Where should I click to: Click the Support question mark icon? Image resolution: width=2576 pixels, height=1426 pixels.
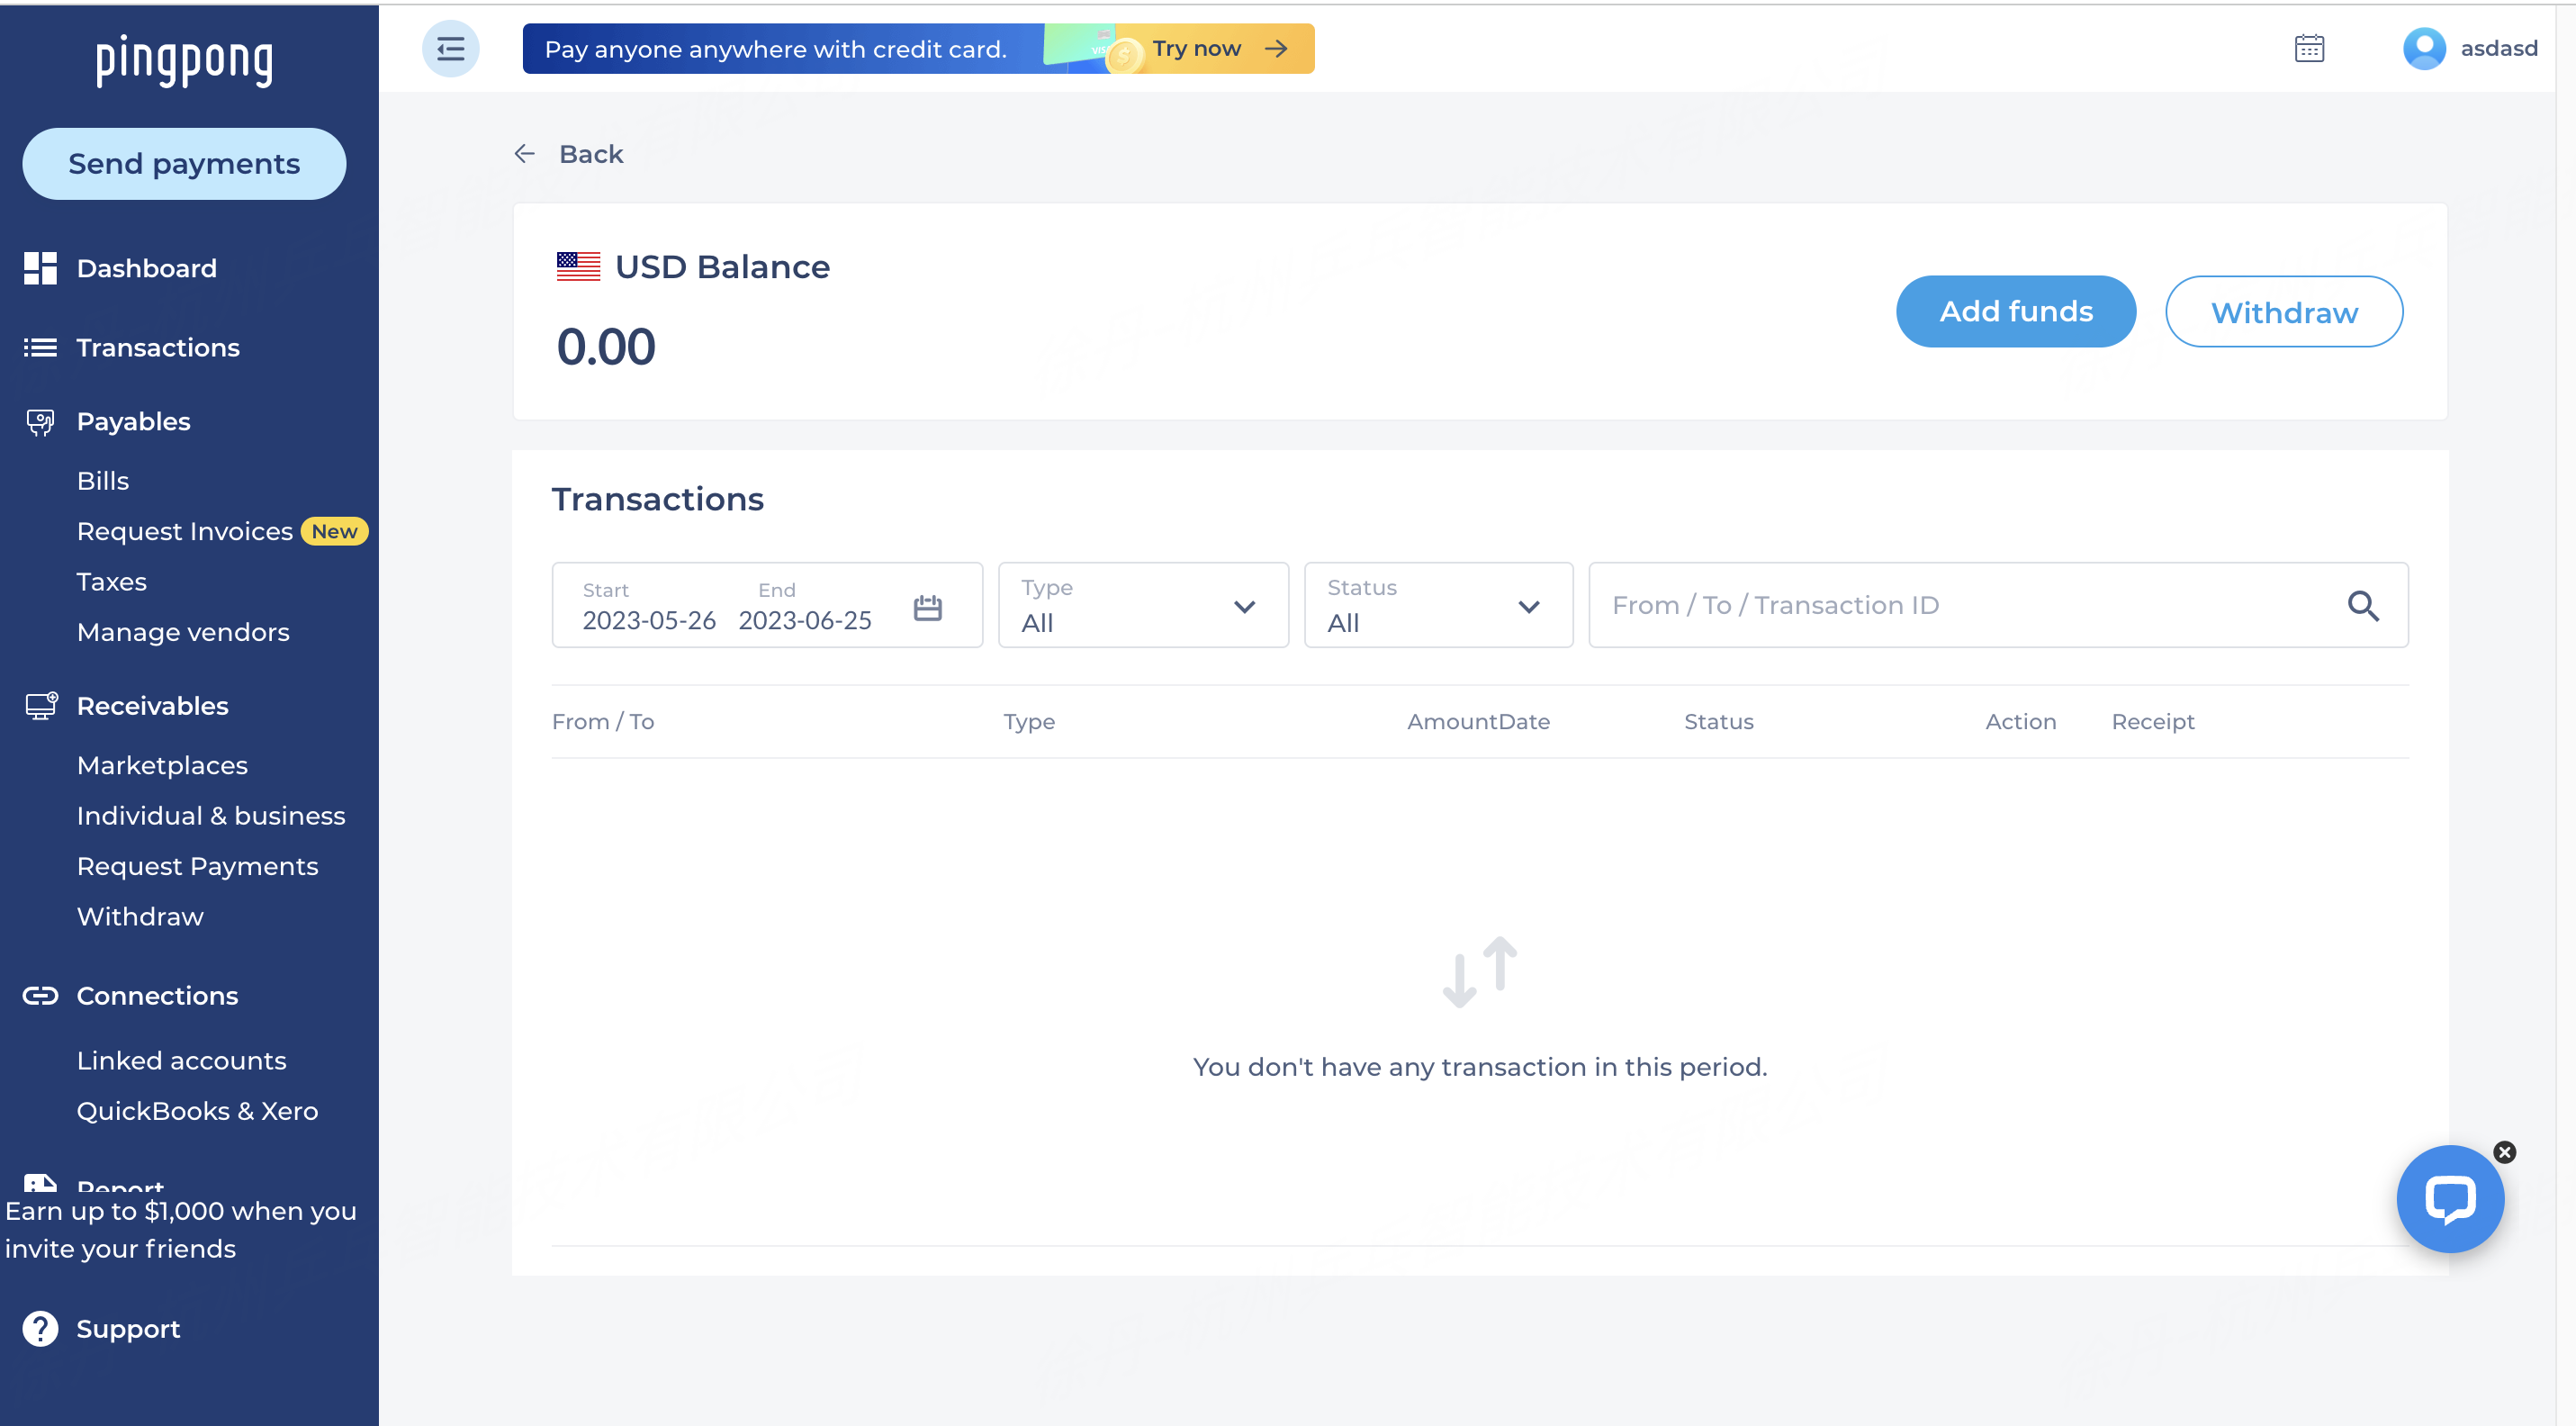click(x=40, y=1328)
